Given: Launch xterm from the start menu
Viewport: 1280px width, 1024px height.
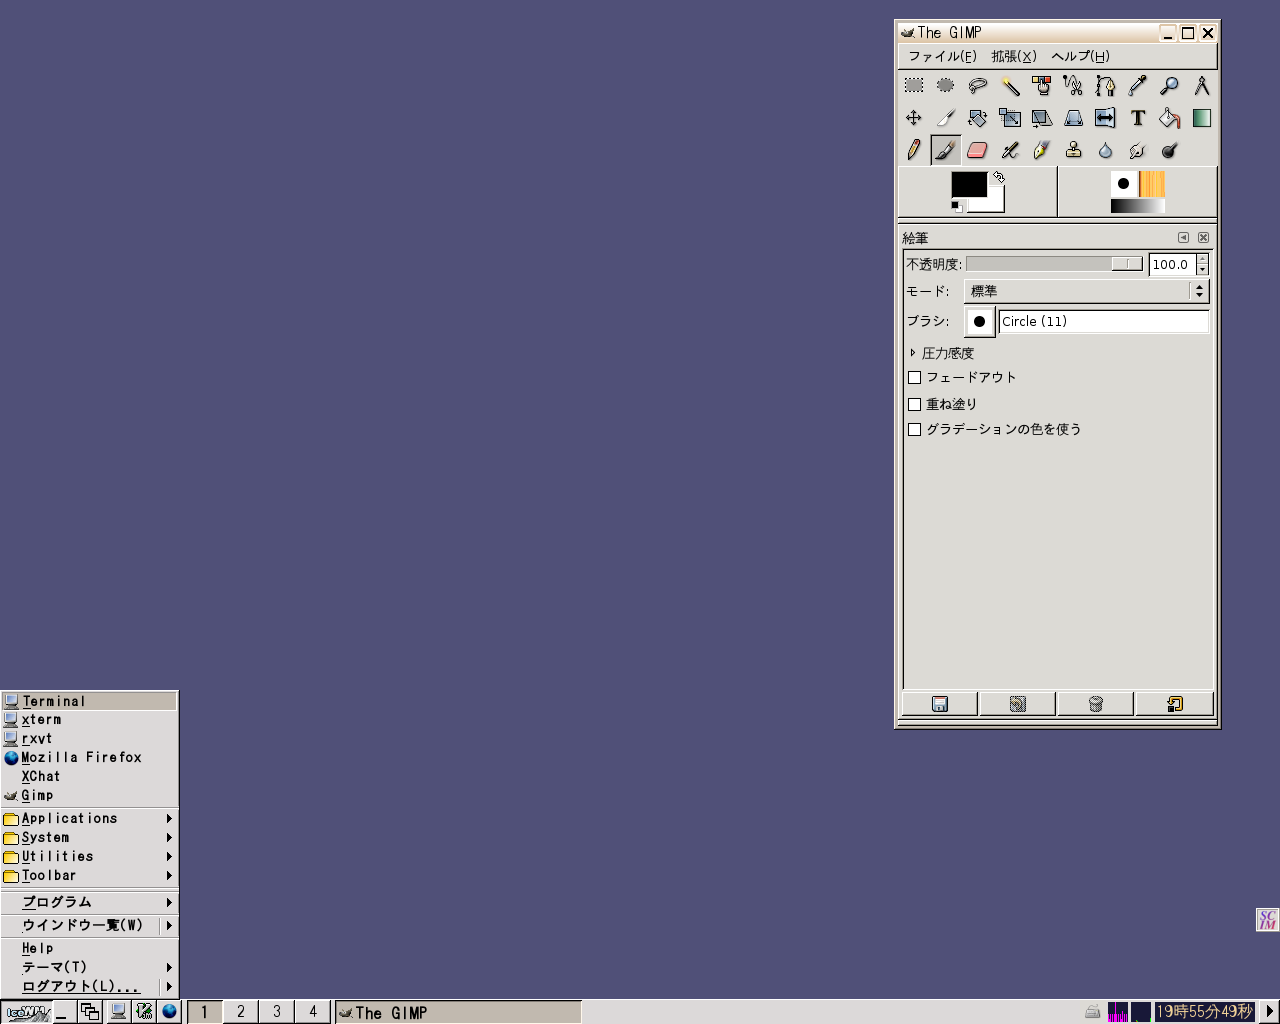Looking at the screenshot, I should coord(90,720).
